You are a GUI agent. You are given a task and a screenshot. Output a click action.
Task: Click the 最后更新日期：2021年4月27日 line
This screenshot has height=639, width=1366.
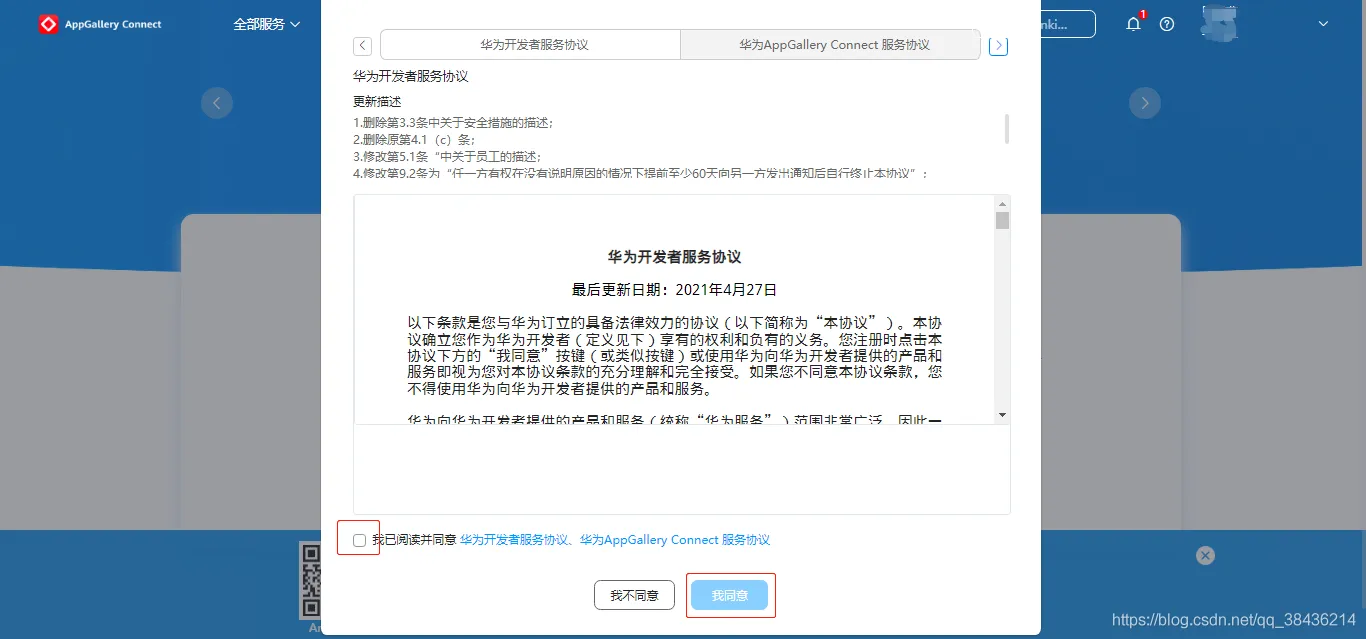(674, 290)
